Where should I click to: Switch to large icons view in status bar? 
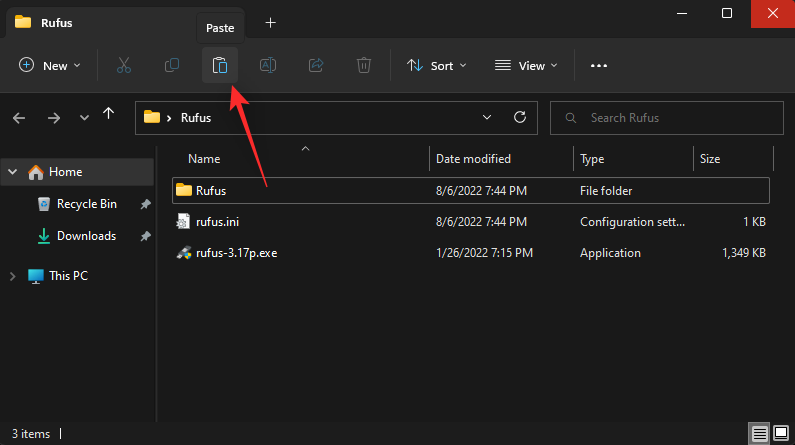tap(781, 434)
